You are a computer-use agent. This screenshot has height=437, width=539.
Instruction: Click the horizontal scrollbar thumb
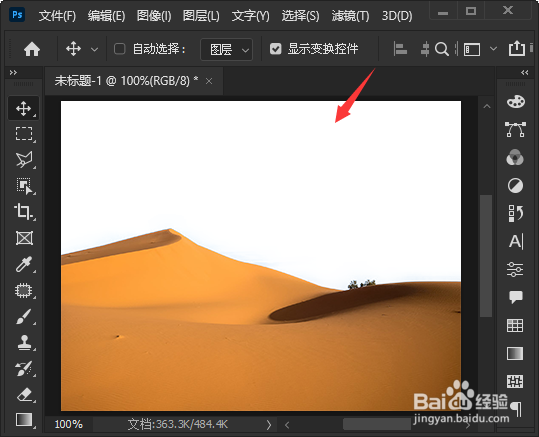377,424
